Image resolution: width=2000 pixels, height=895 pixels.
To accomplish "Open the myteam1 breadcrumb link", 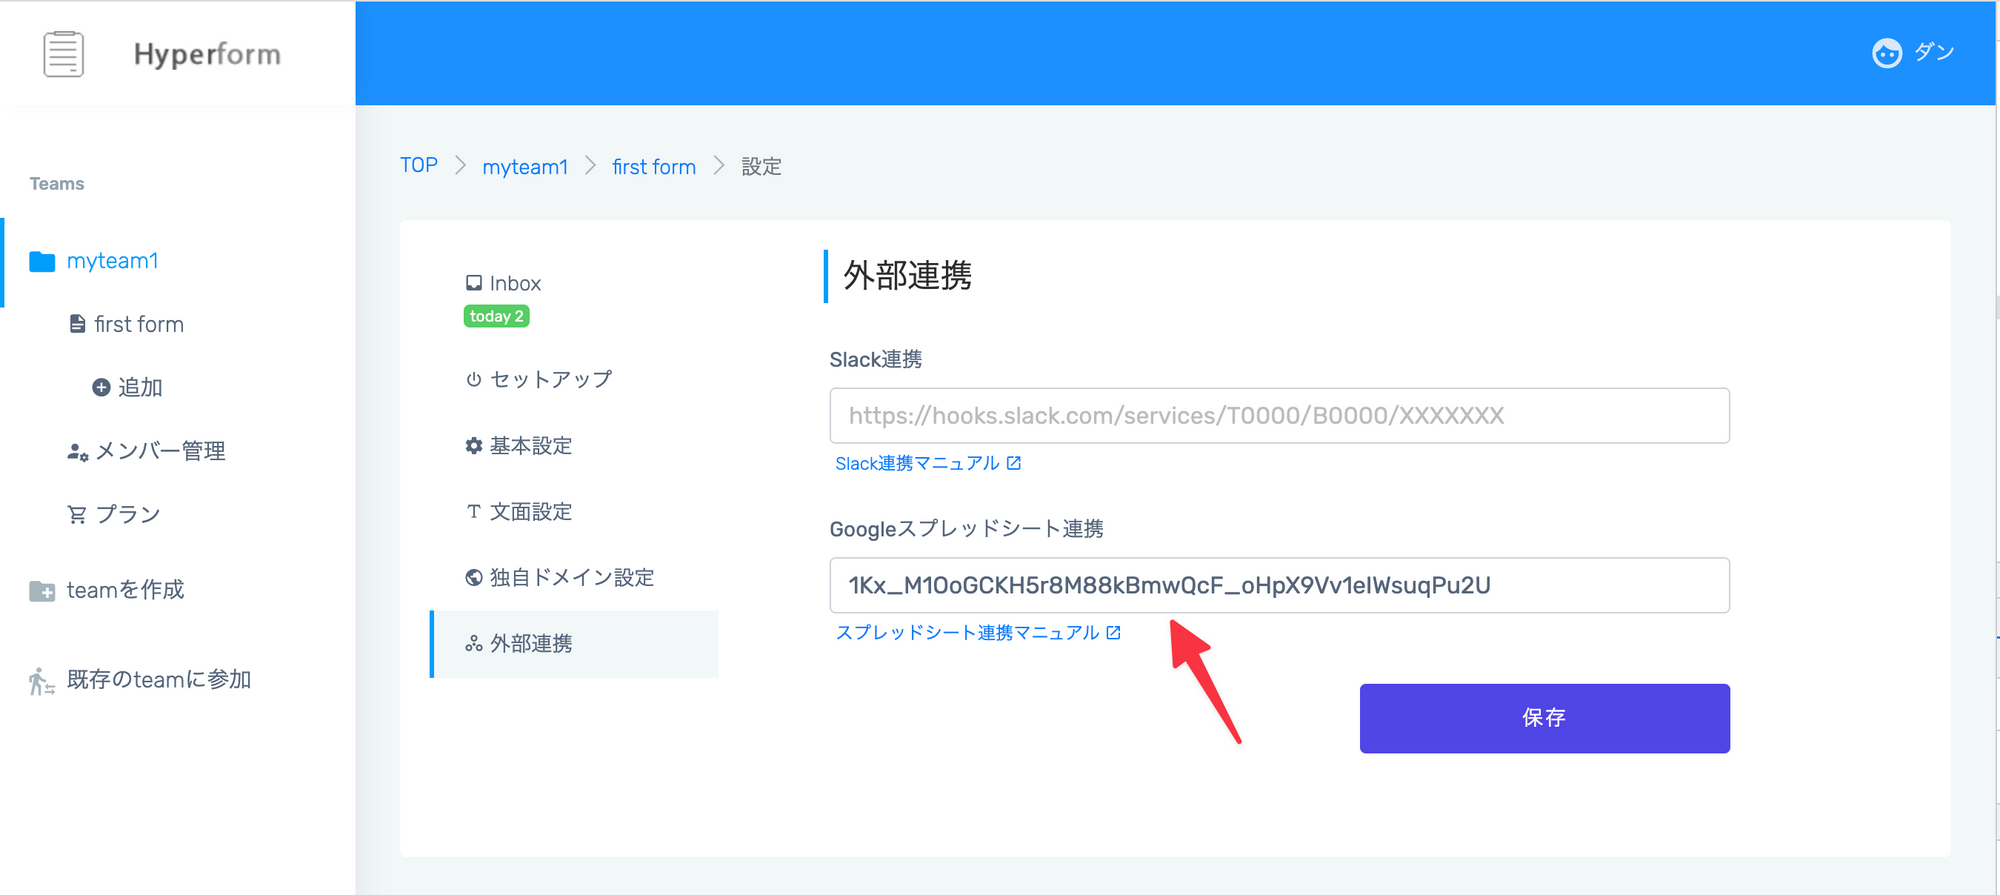I will coord(525,167).
